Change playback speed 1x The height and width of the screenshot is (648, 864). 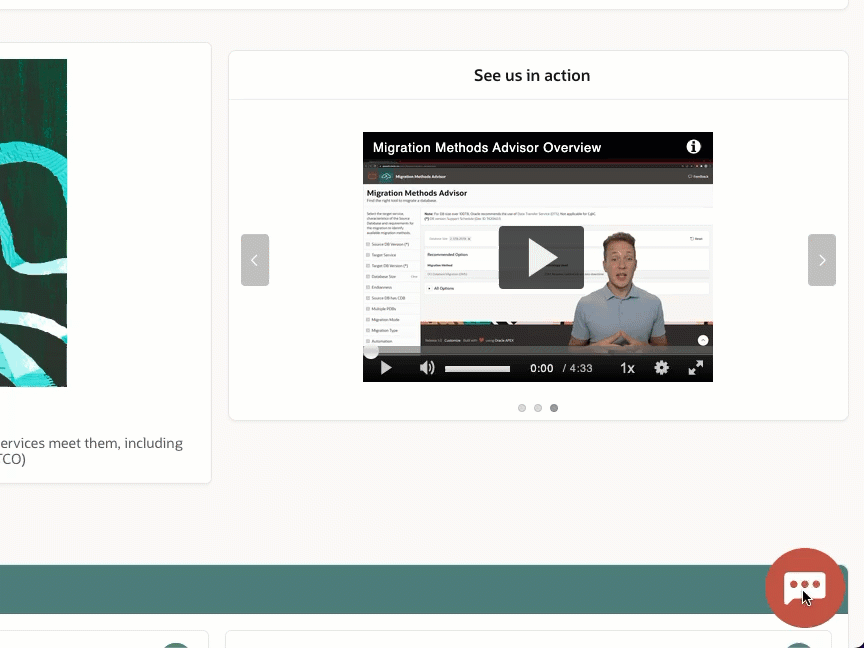(x=627, y=368)
